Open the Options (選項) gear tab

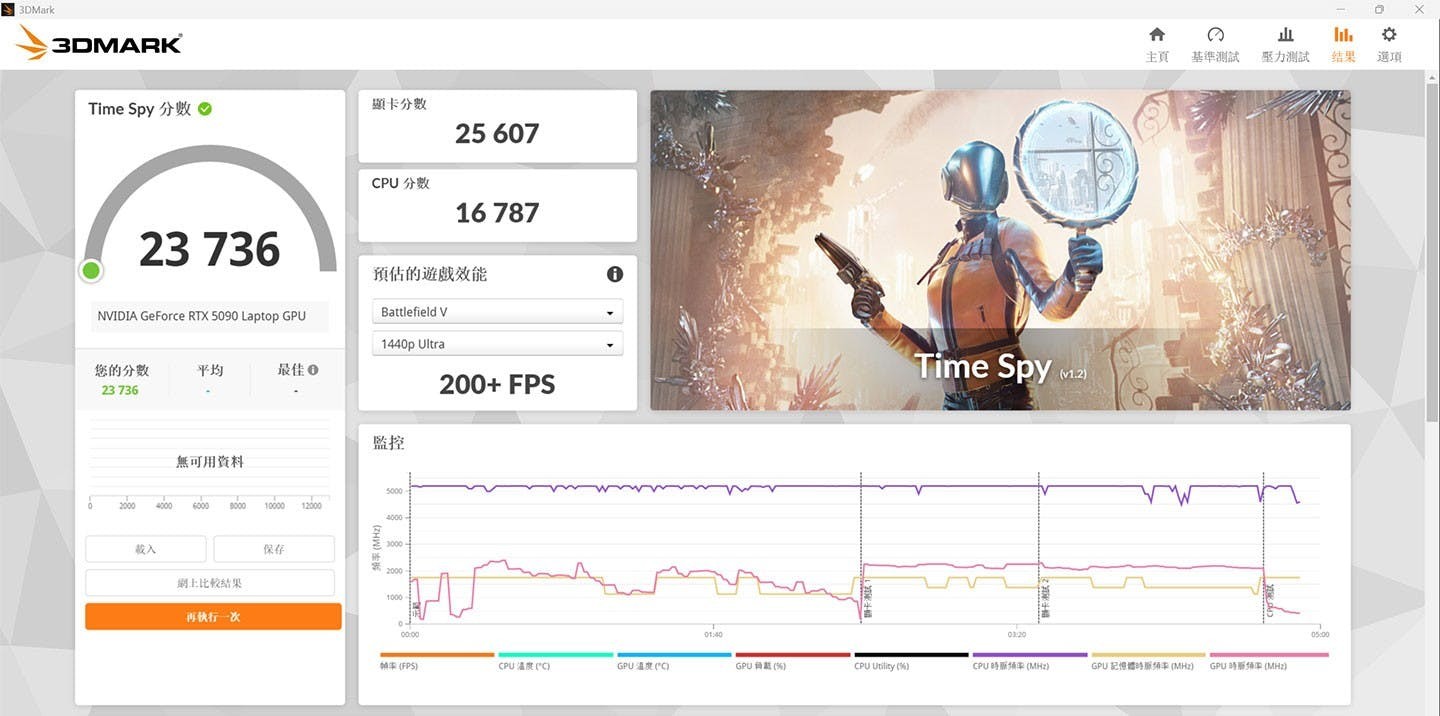(1389, 45)
